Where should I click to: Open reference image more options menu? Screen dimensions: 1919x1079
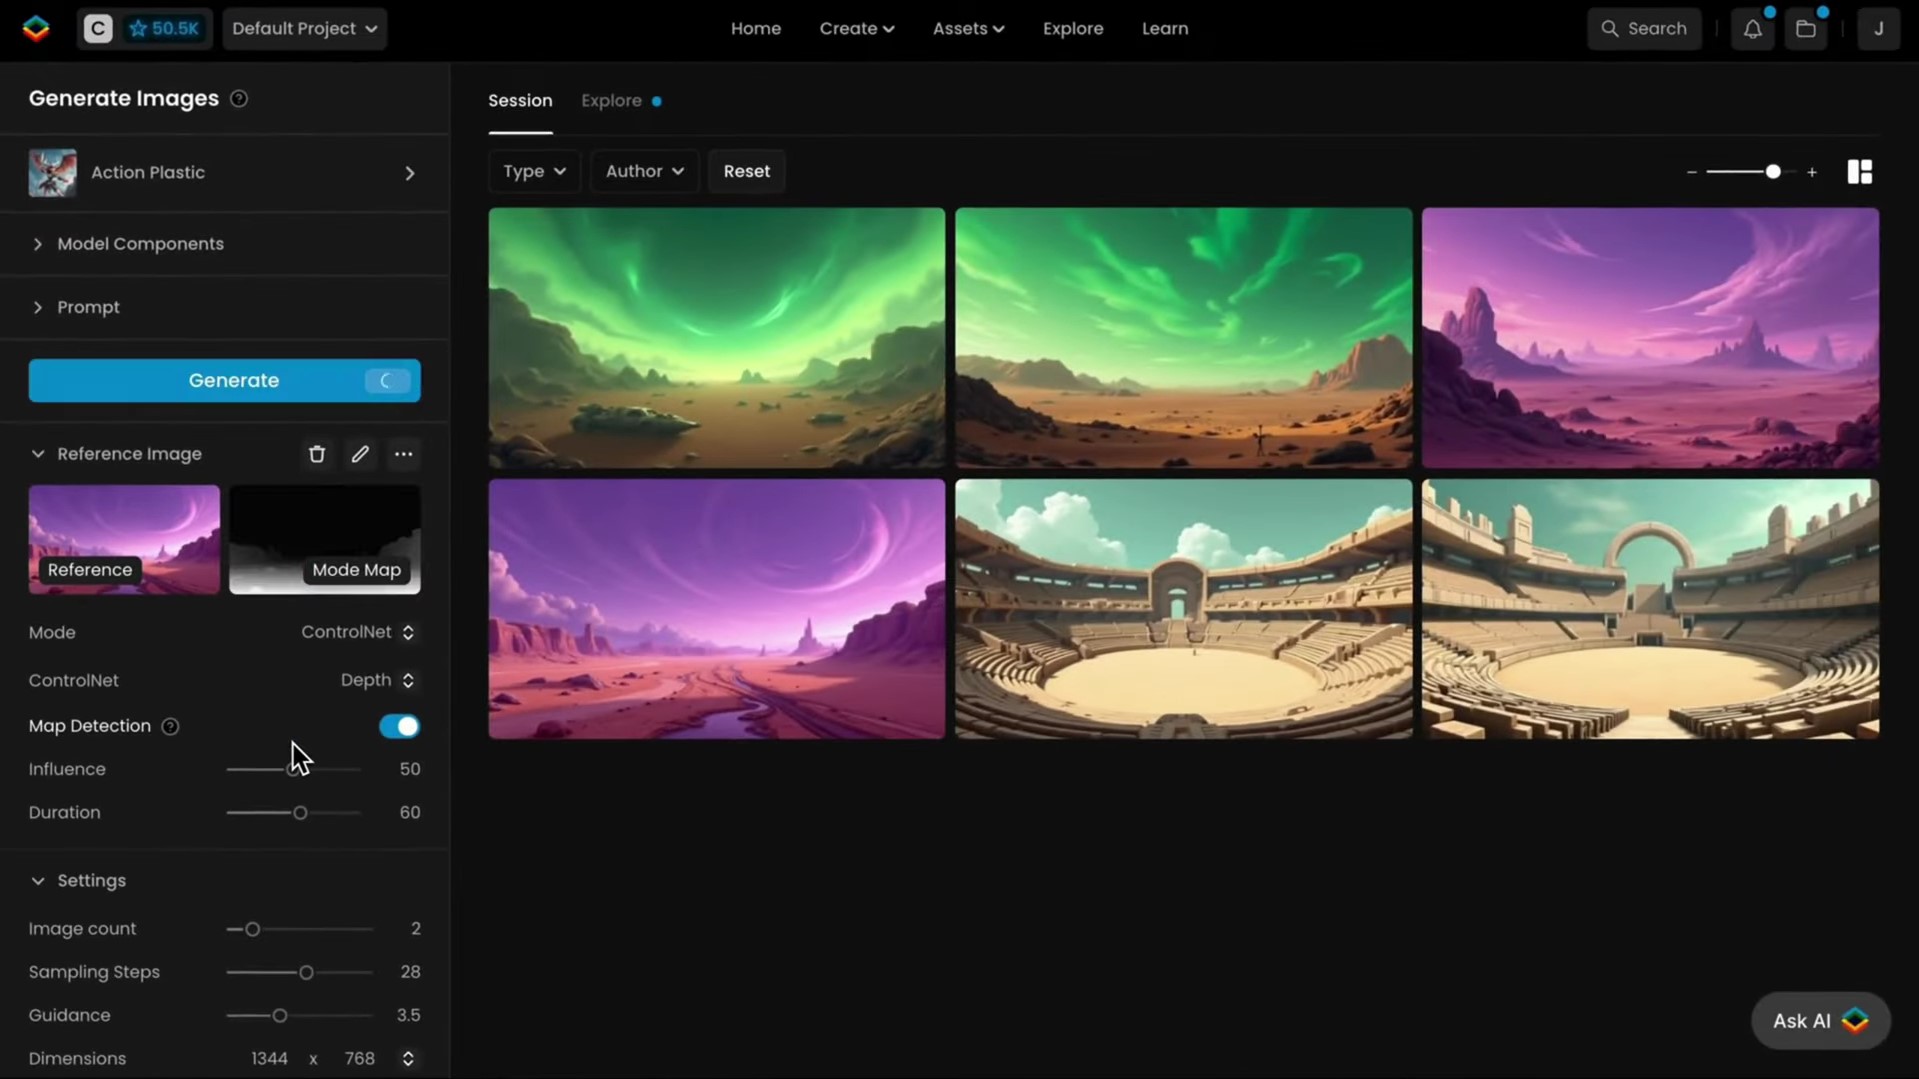(403, 454)
